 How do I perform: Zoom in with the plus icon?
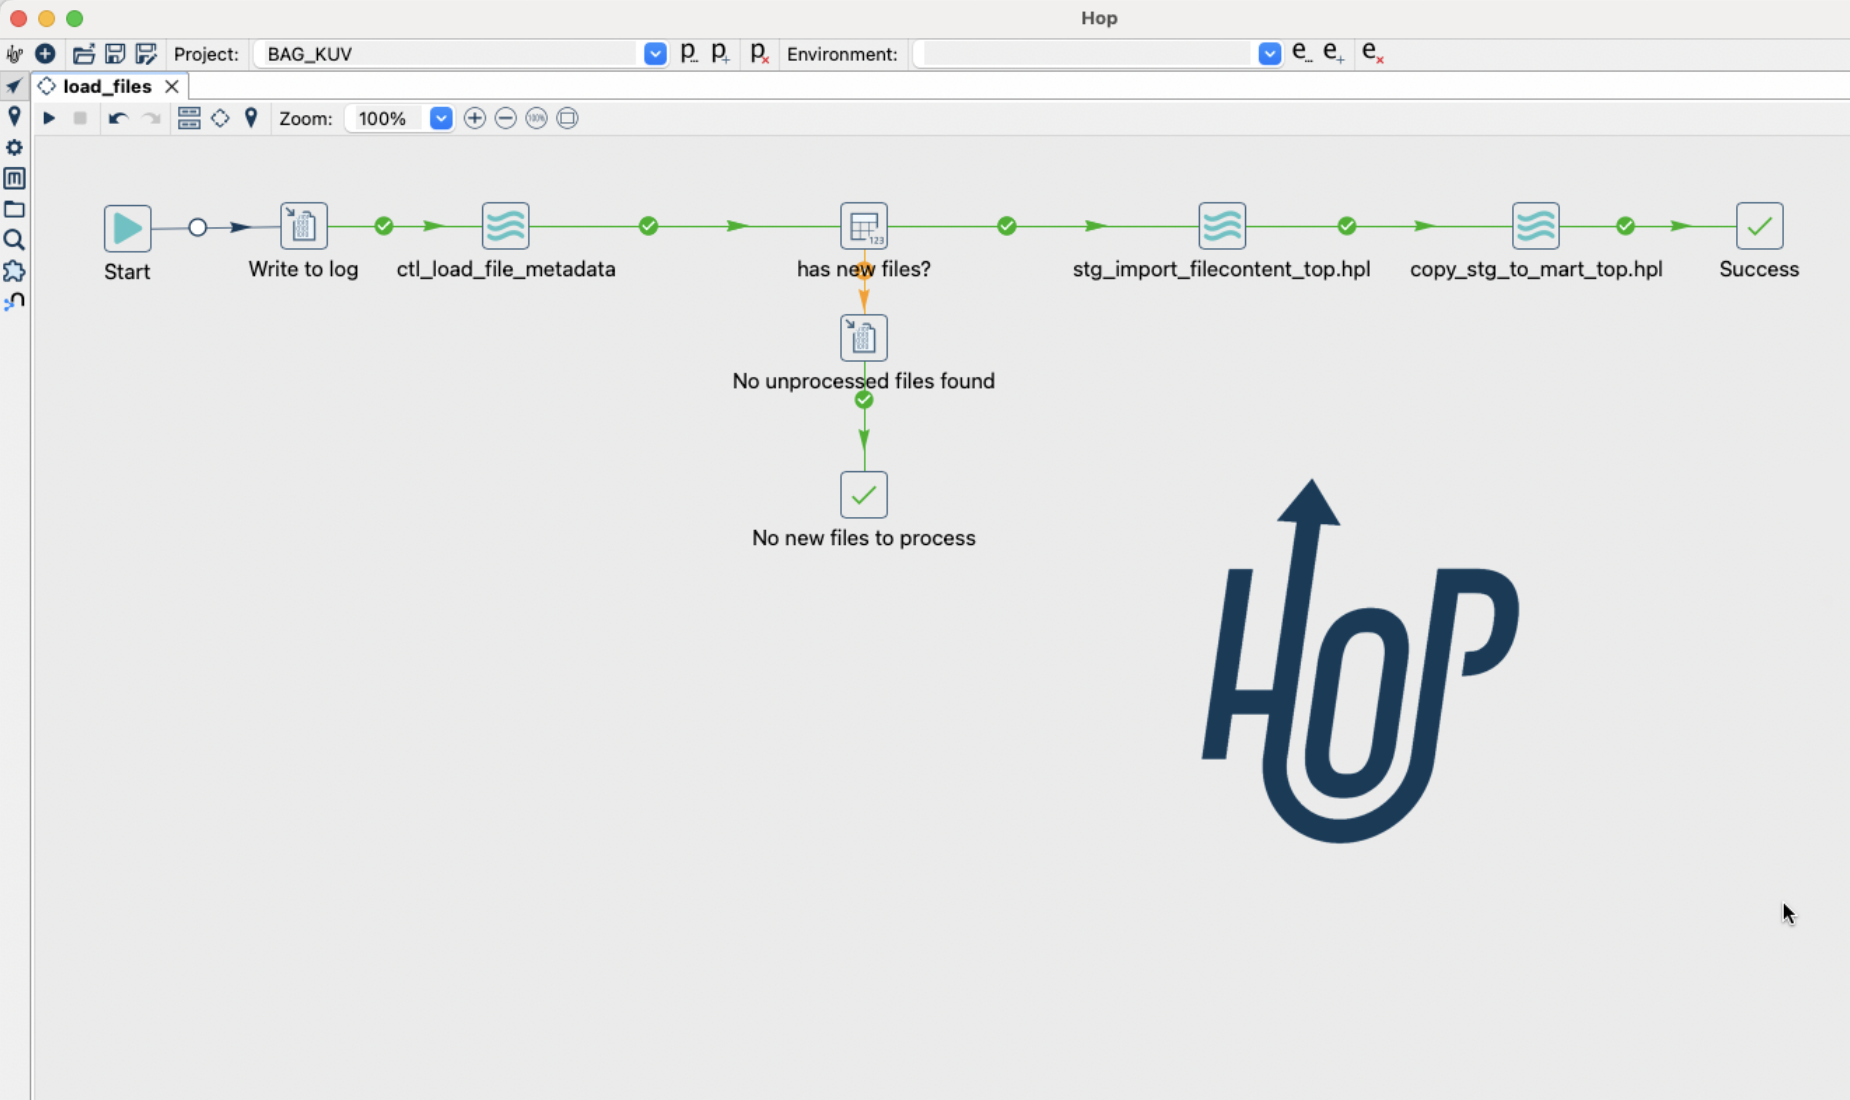click(474, 118)
